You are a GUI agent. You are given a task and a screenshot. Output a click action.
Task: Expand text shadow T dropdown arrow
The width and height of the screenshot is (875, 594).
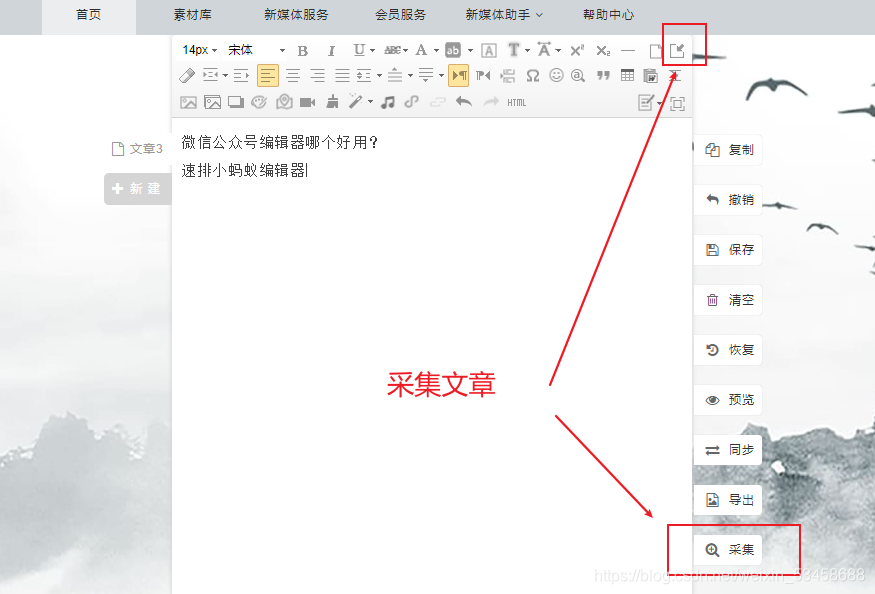(x=527, y=51)
